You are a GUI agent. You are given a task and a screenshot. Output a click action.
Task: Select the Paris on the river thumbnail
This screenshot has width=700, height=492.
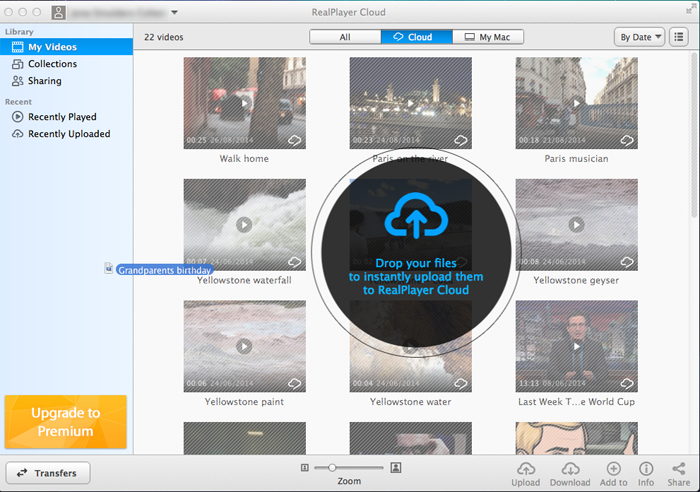(410, 103)
